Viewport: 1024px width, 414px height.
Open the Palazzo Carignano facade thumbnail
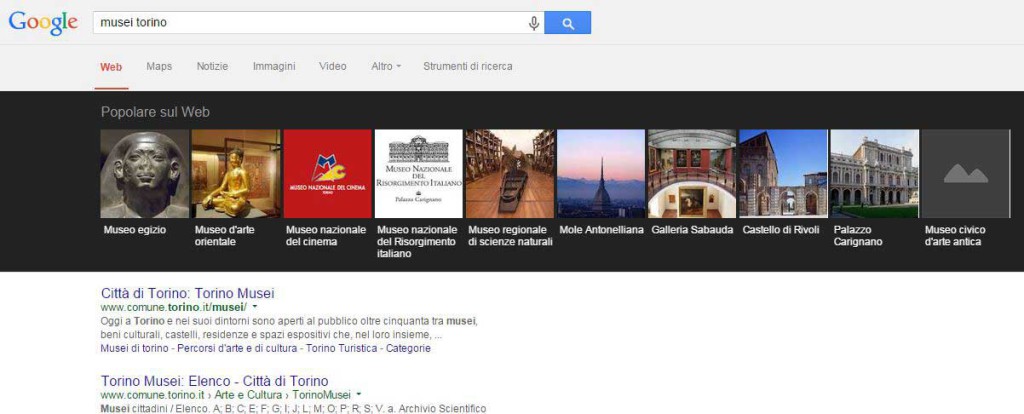click(x=874, y=174)
